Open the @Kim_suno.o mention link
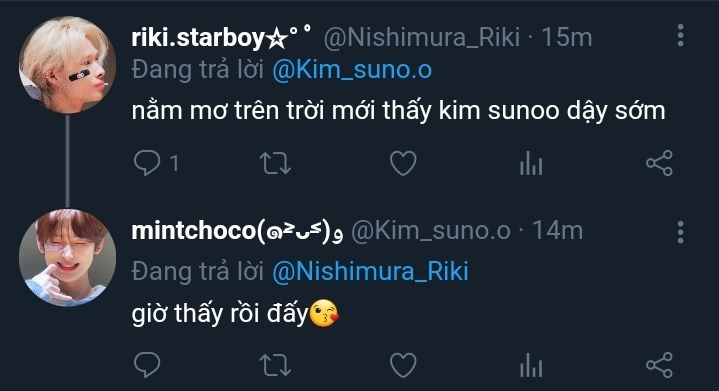The width and height of the screenshot is (719, 391). tap(352, 71)
